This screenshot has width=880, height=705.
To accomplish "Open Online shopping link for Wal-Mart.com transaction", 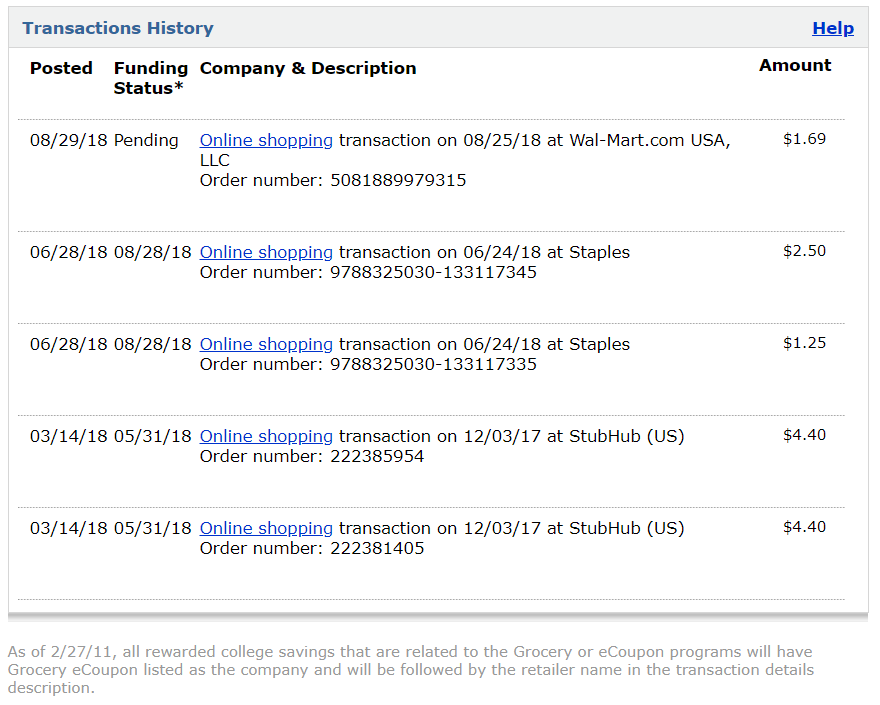I will click(266, 140).
